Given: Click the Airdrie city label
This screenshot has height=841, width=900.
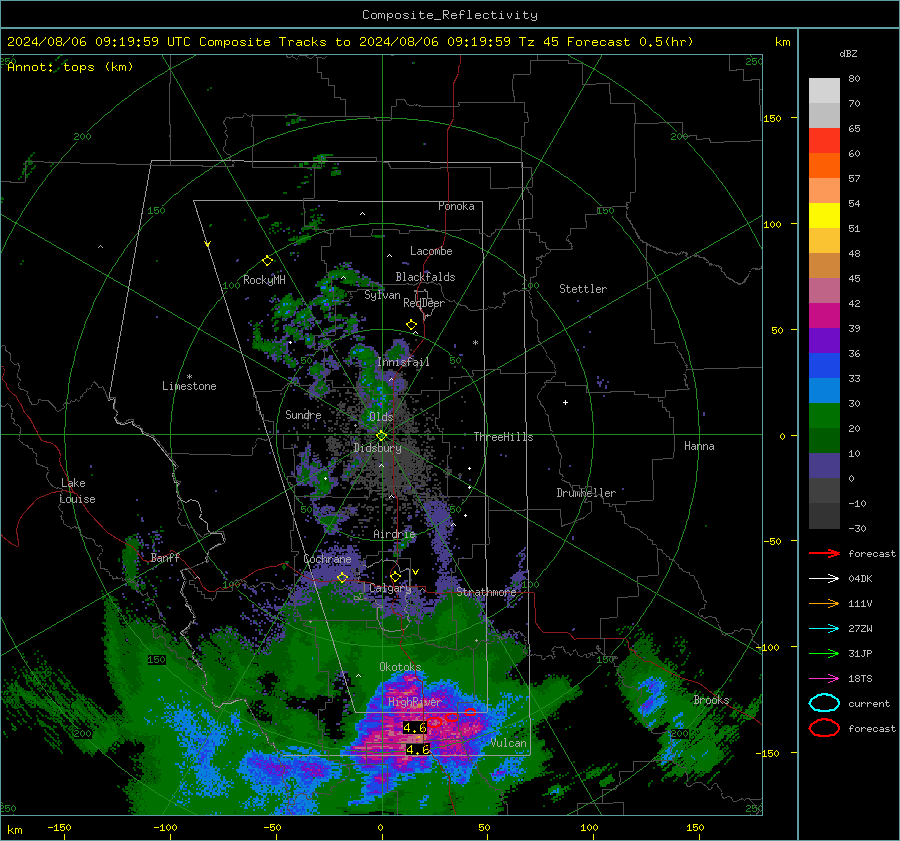Looking at the screenshot, I should coord(394,534).
